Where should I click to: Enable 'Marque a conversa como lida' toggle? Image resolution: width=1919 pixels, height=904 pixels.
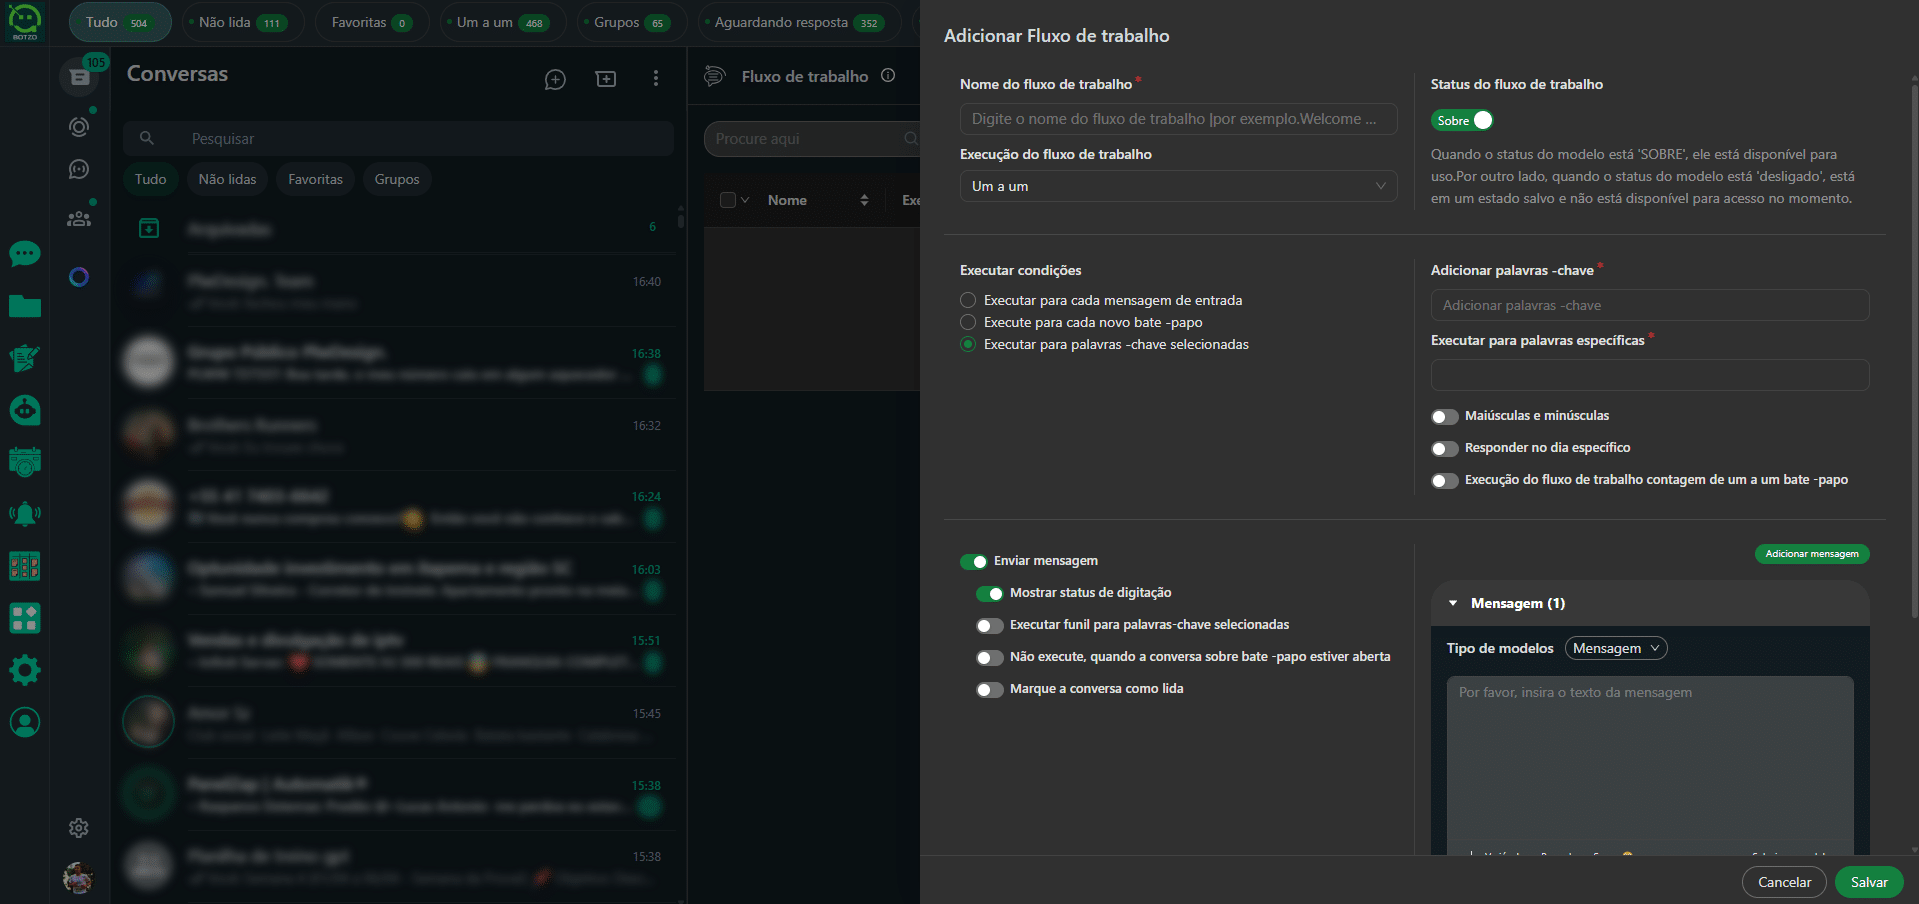coord(989,689)
